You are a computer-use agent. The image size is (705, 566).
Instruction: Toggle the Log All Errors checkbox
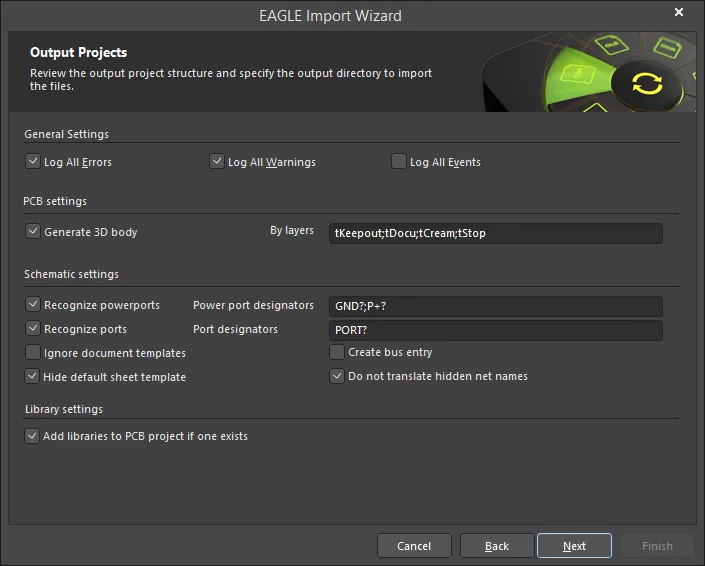click(x=33, y=161)
